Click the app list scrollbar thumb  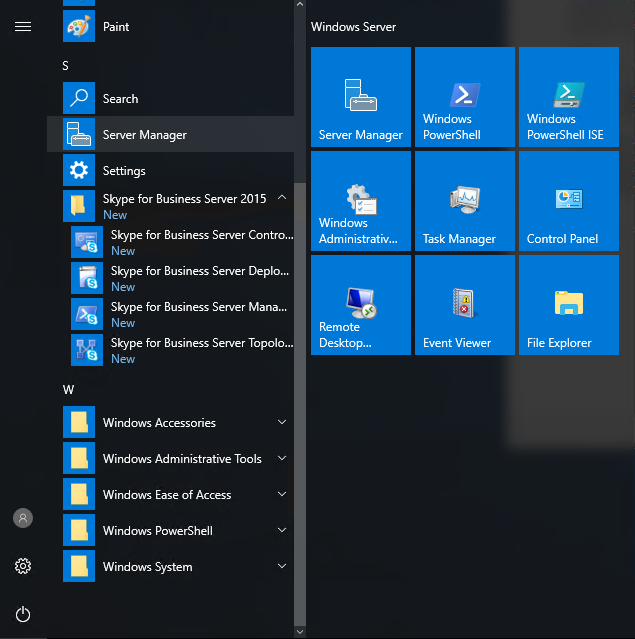(x=300, y=404)
